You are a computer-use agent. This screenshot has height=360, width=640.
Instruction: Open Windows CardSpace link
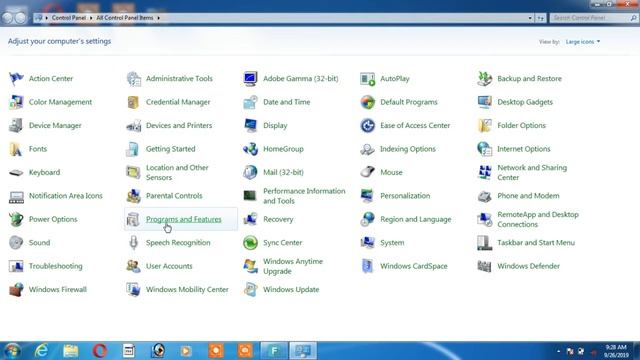[414, 266]
